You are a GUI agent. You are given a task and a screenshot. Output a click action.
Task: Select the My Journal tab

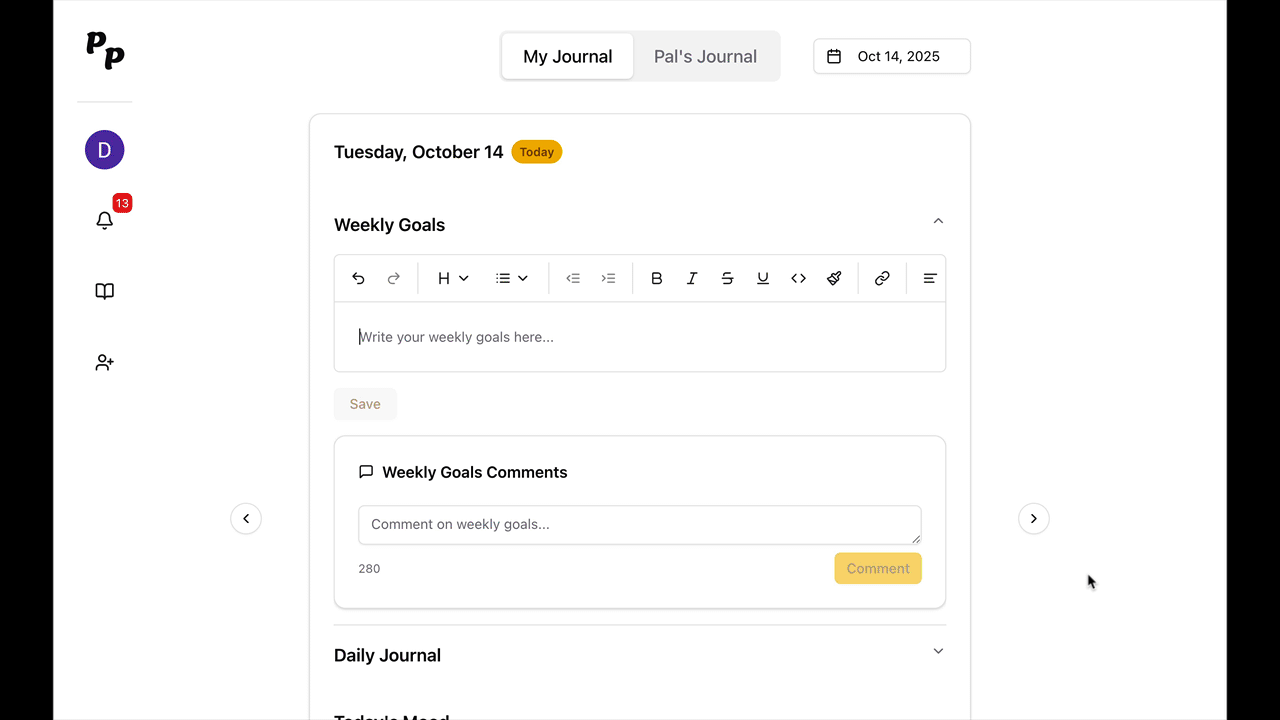567,57
